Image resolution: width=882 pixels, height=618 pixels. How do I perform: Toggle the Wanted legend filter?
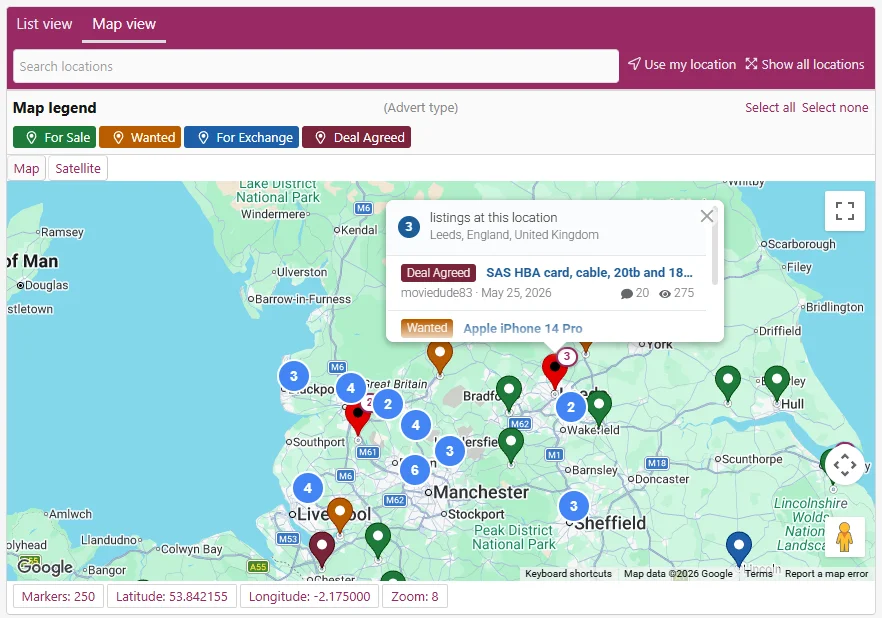pyautogui.click(x=140, y=137)
